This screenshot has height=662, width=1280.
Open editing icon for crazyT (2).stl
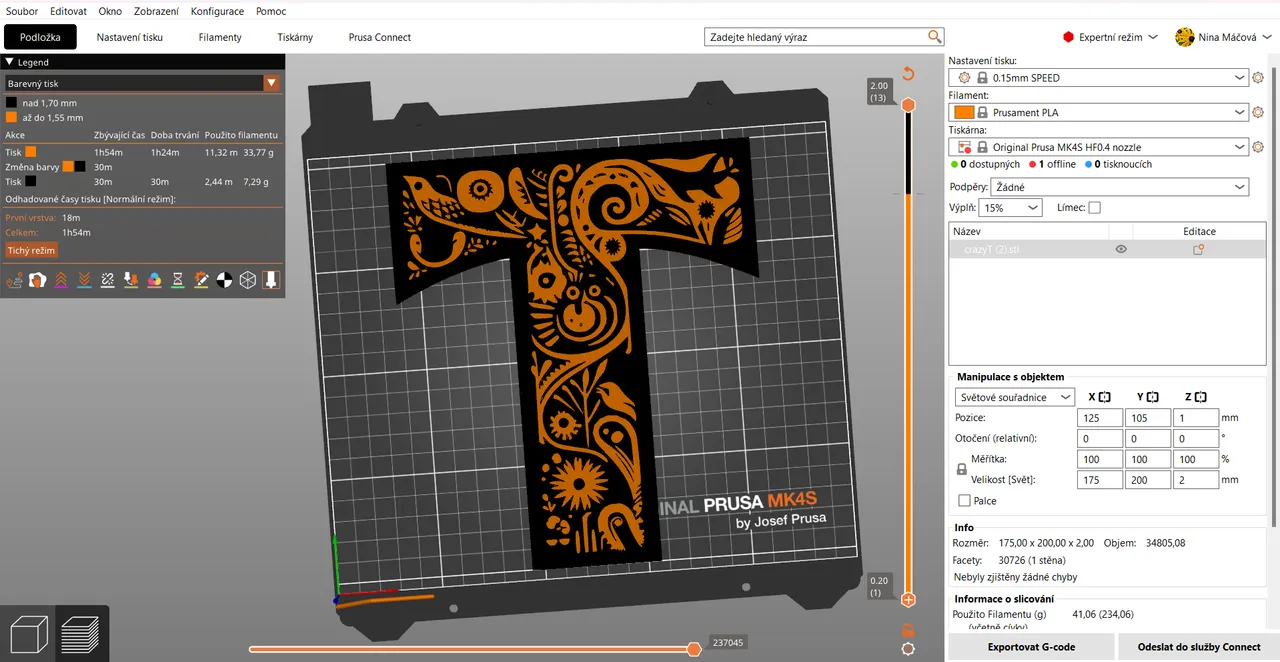point(1198,250)
